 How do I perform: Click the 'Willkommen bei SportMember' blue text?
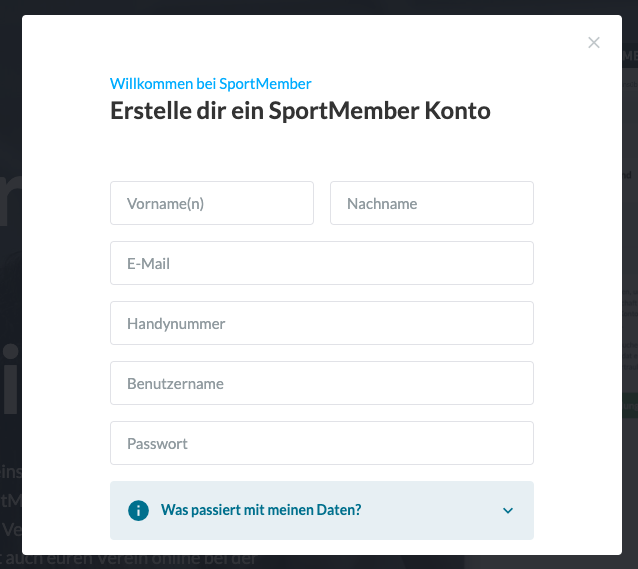pyautogui.click(x=210, y=84)
